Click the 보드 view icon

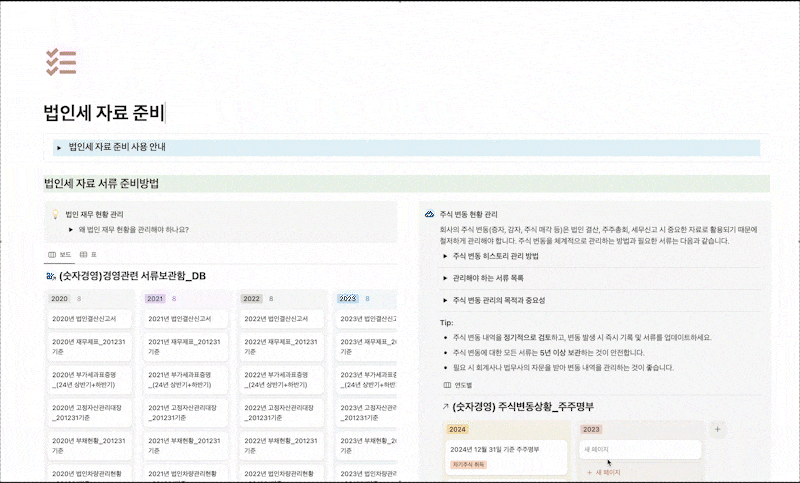tap(52, 254)
